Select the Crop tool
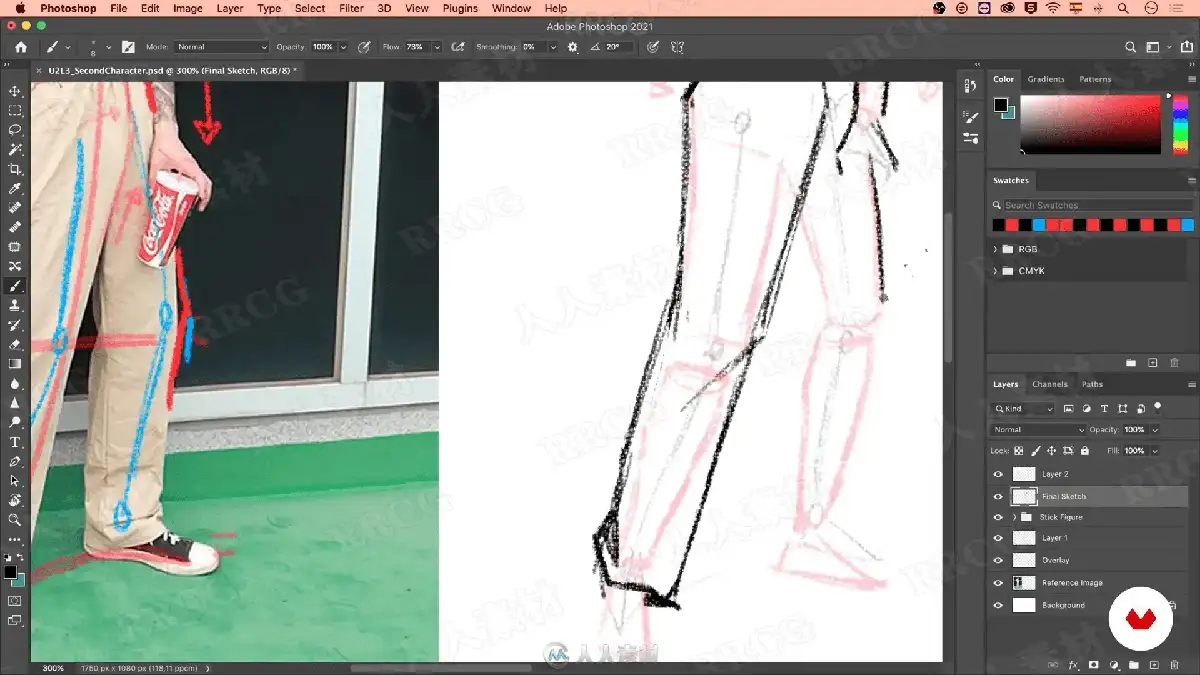Image resolution: width=1200 pixels, height=675 pixels. 15,169
